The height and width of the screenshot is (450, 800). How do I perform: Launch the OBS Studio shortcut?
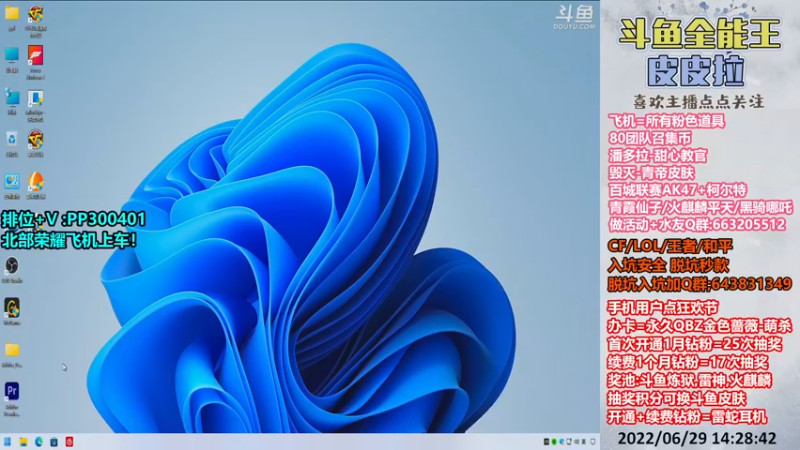[12, 265]
